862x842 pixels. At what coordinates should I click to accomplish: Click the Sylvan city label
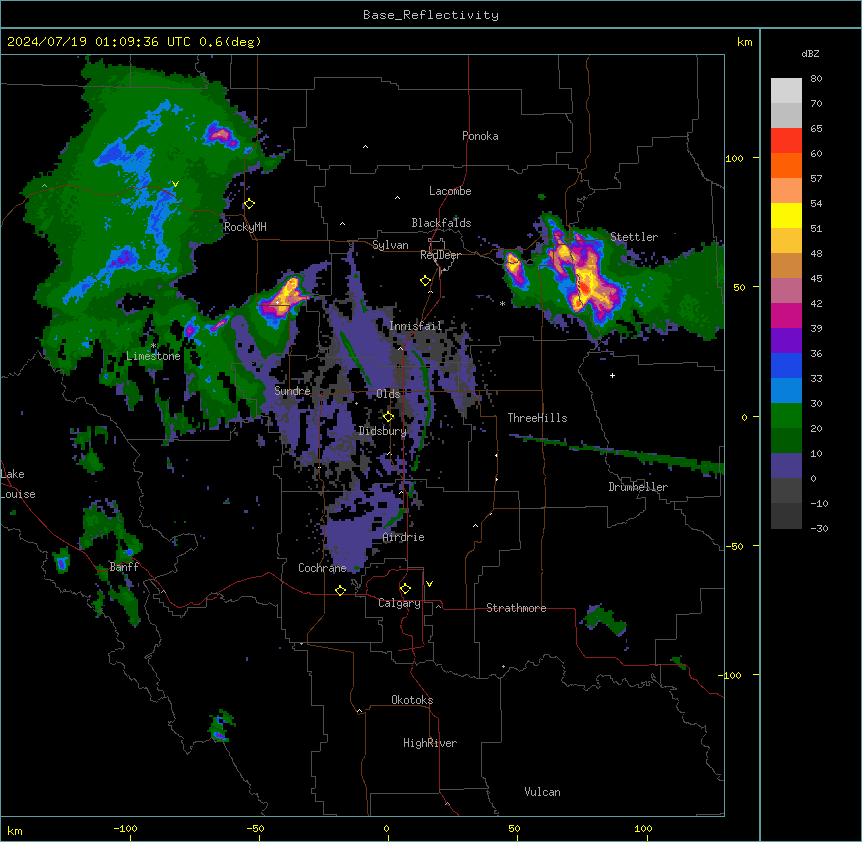(x=390, y=245)
